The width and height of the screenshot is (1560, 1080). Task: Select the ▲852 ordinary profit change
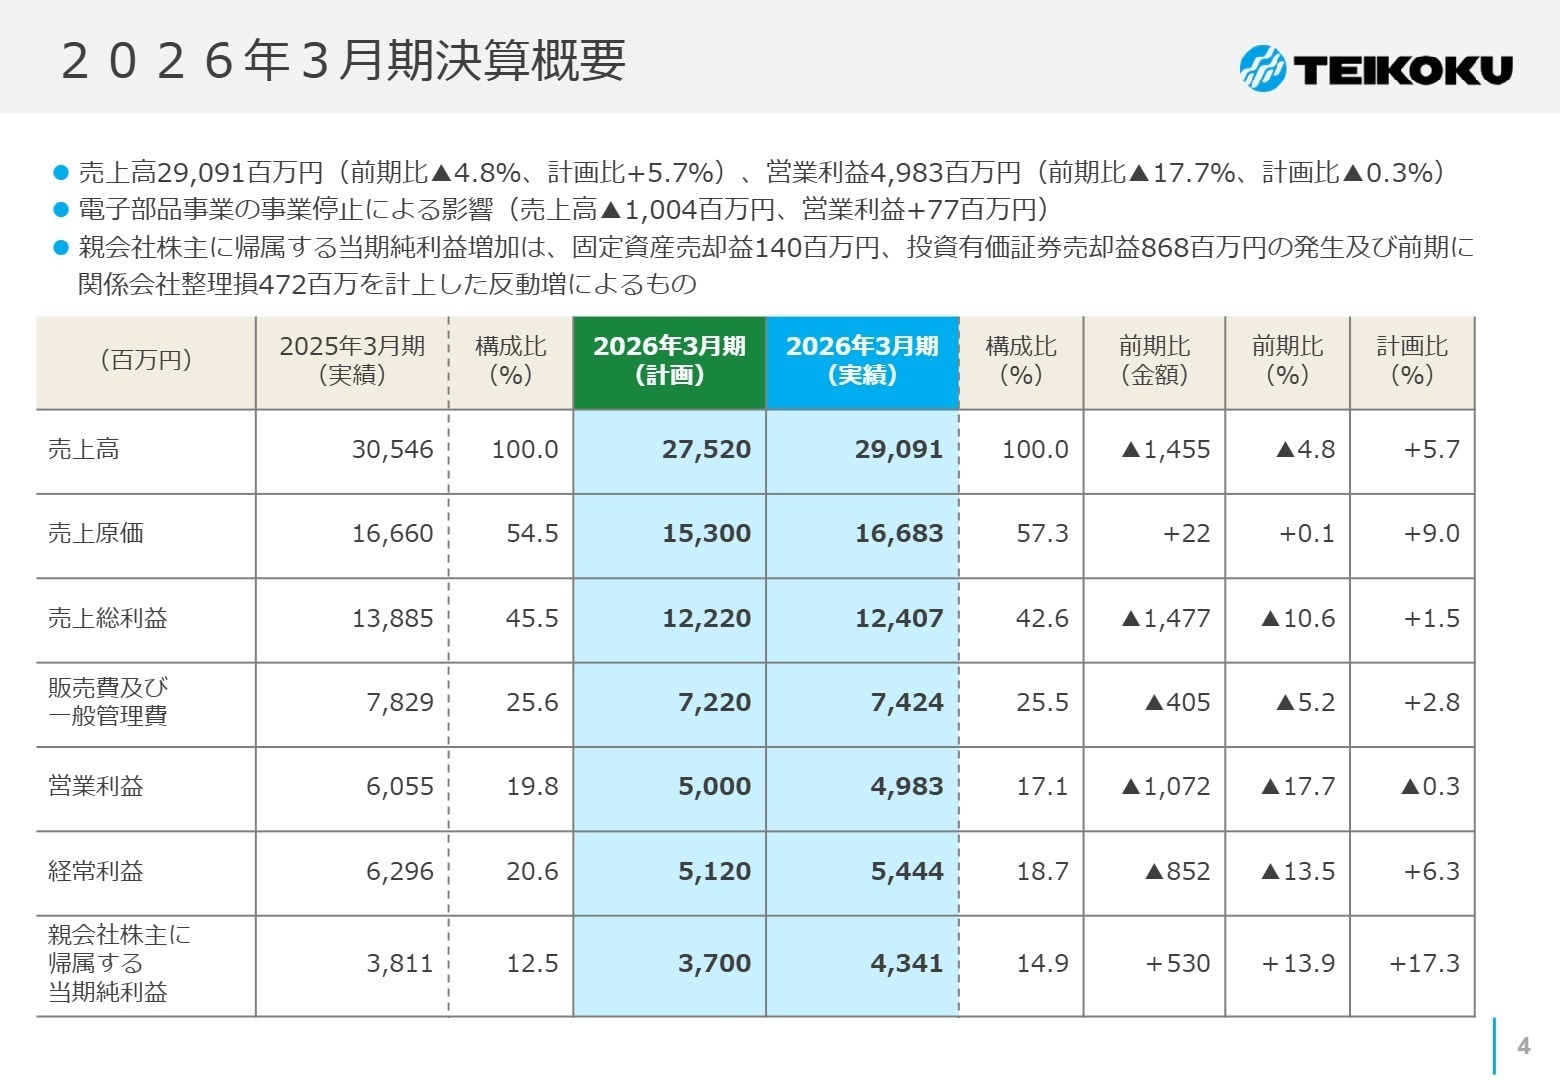point(1177,872)
